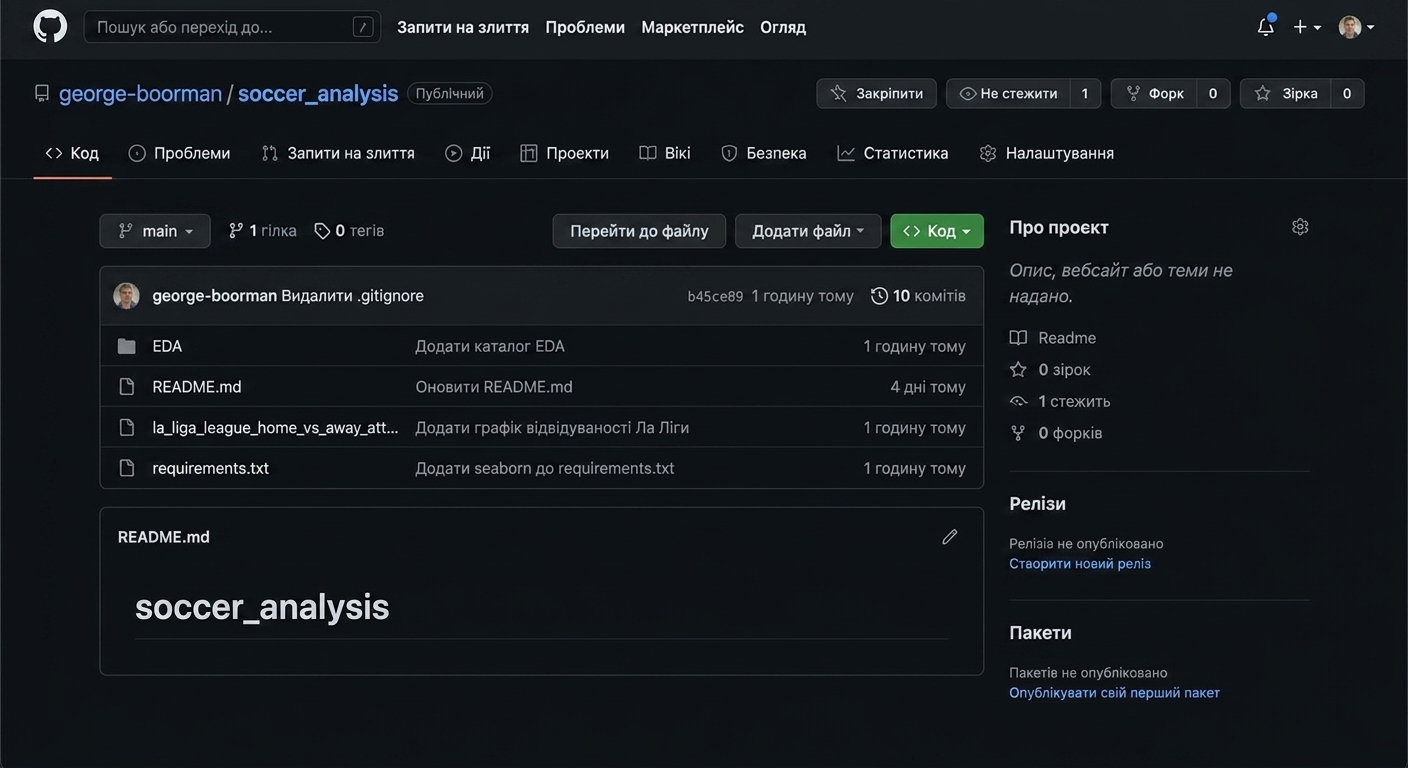Open the Оновити README.md commit
The image size is (1408, 768).
click(494, 387)
